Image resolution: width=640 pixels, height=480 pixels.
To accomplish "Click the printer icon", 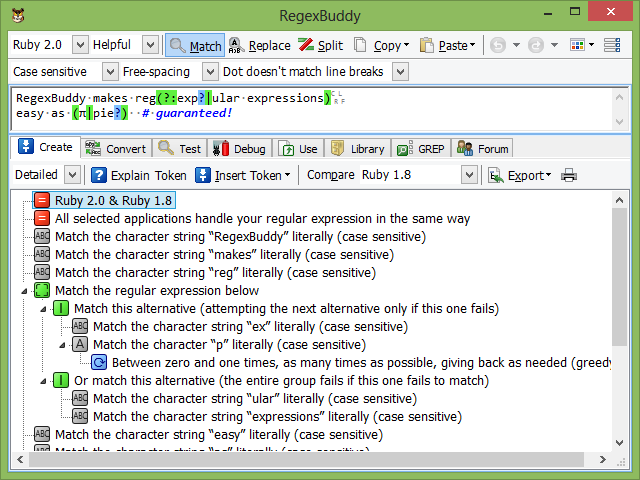I will [x=569, y=176].
